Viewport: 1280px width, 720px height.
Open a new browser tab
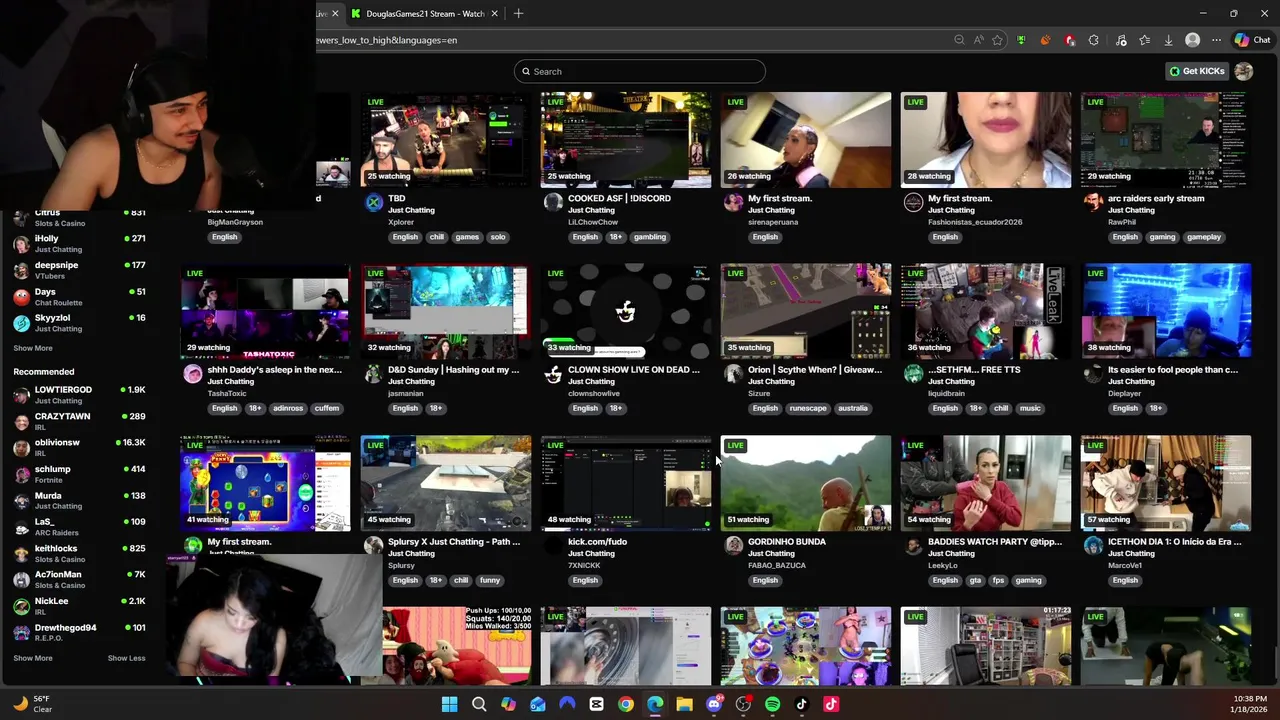(x=518, y=13)
